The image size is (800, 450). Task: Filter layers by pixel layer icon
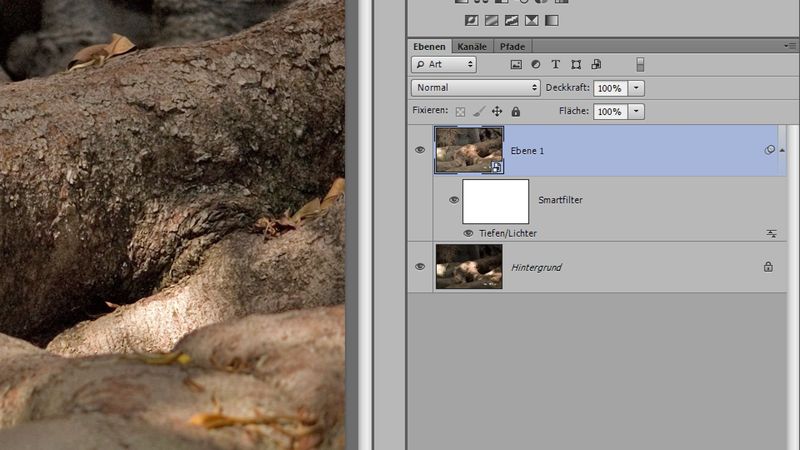517,64
